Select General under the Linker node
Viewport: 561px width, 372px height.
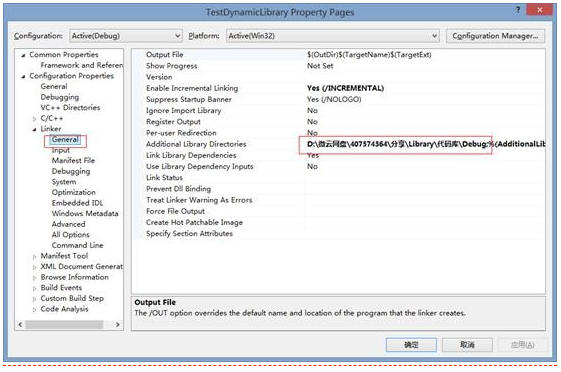pos(65,140)
